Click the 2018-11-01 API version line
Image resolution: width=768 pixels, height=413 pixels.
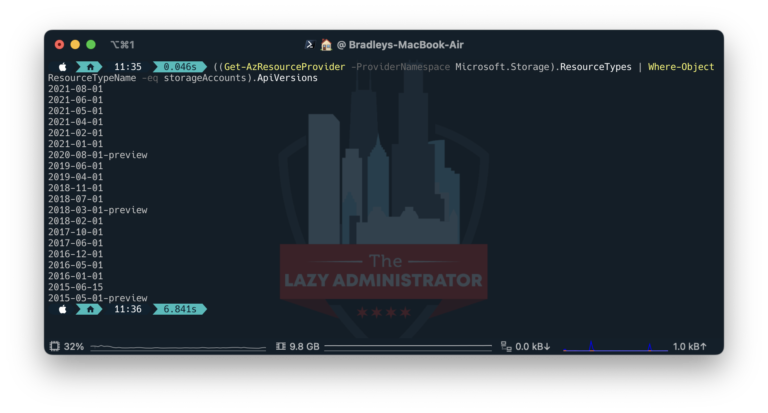click(x=75, y=188)
